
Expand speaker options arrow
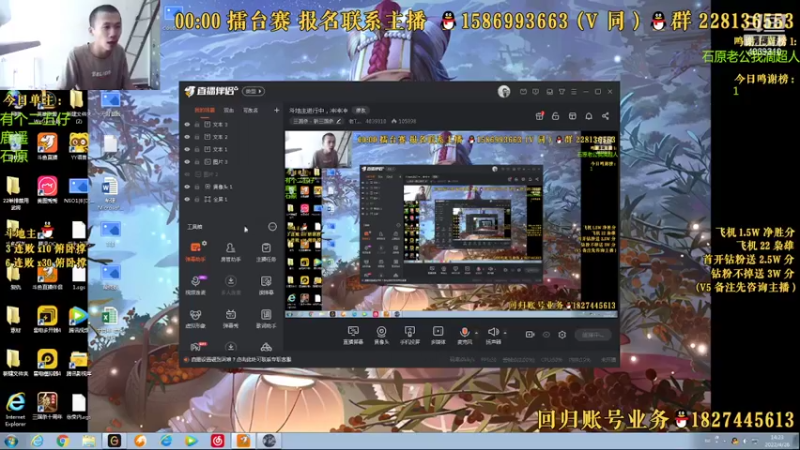click(505, 333)
